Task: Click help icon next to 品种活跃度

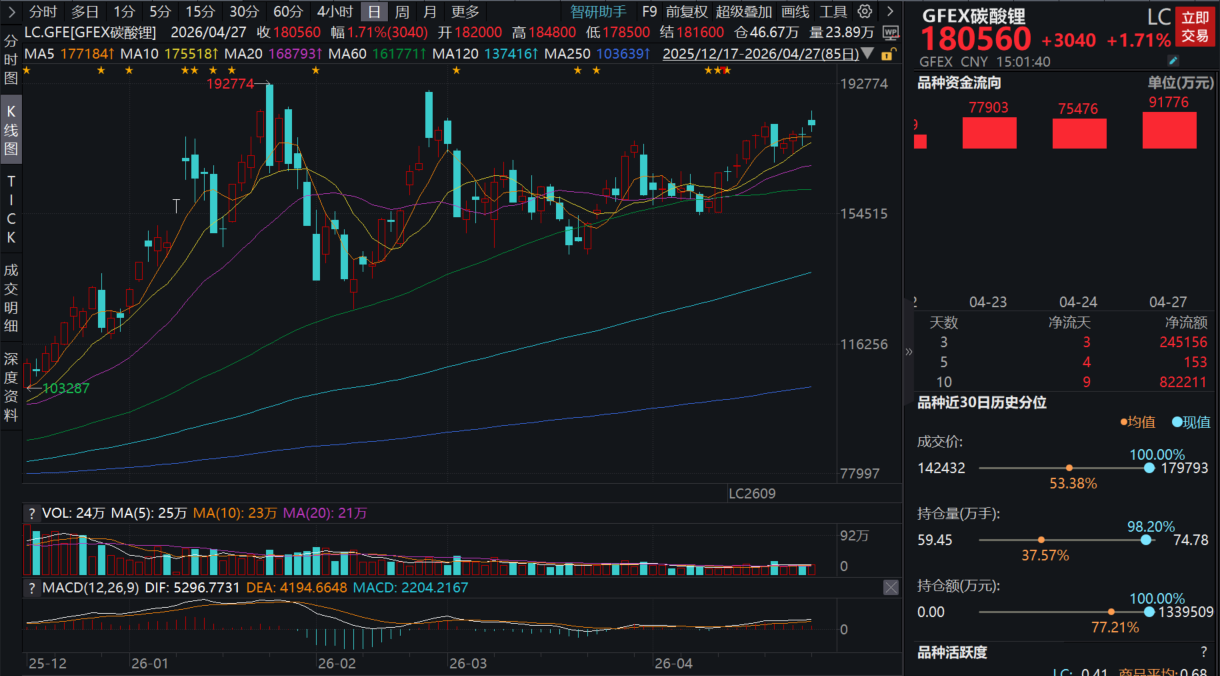Action: 1202,652
